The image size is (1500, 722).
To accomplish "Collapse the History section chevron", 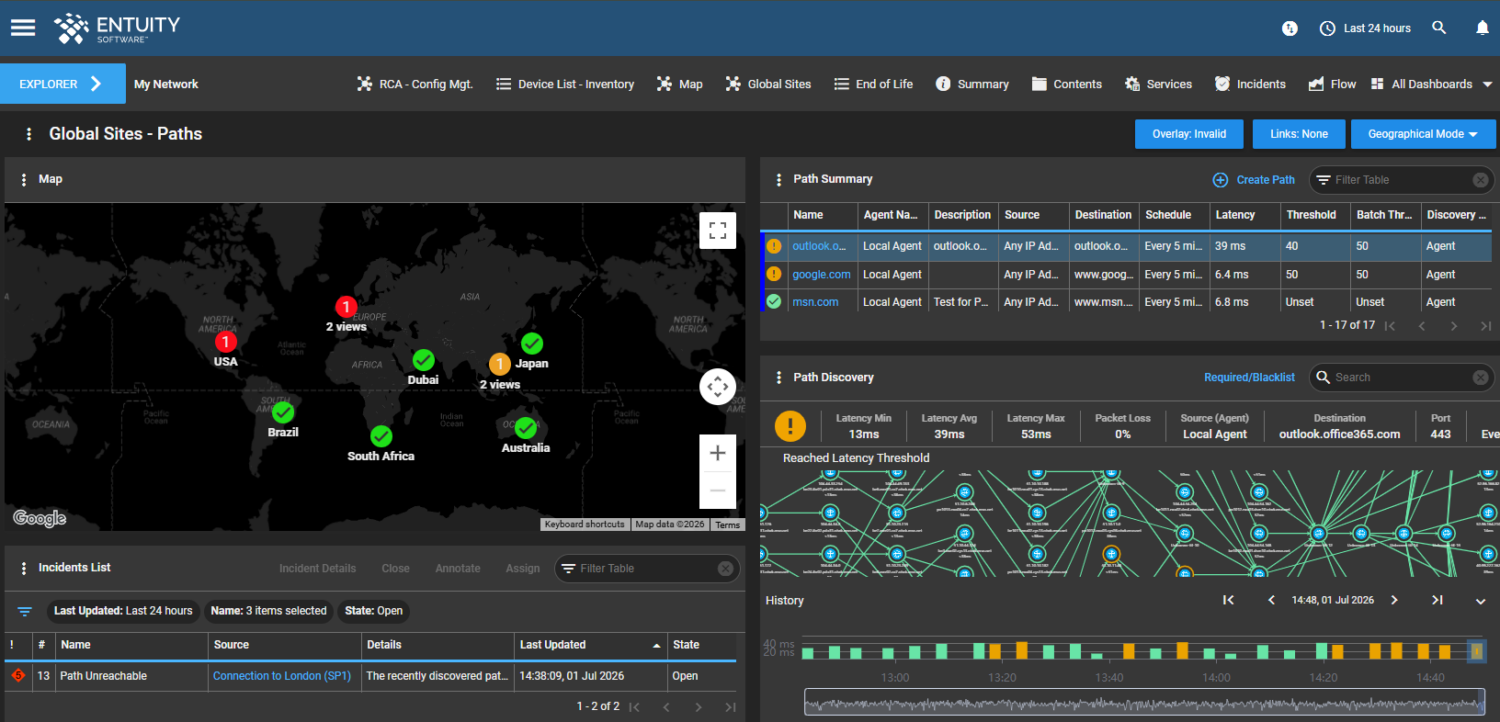I will [x=1481, y=601].
